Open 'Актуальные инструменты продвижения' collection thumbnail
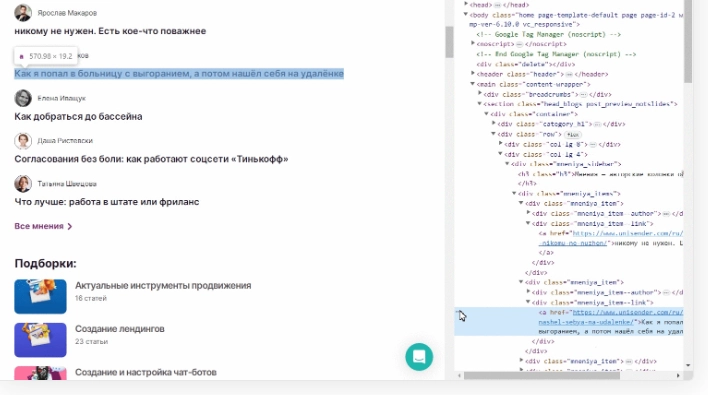Screen dimensions: 708x395 pyautogui.click(x=40, y=296)
